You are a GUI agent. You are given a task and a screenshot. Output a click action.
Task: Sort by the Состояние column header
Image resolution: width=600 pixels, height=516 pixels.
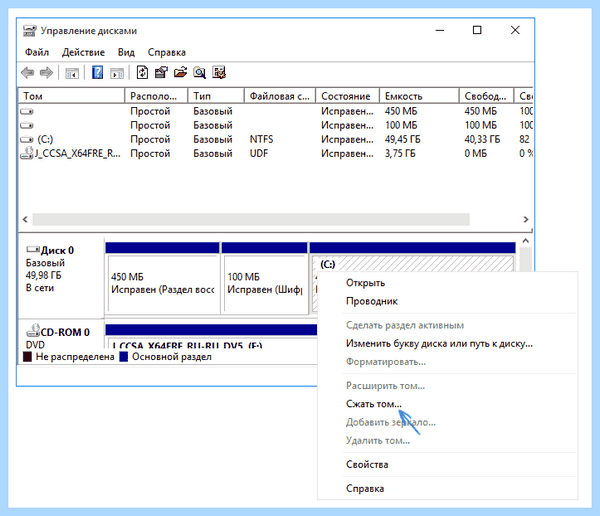[x=347, y=96]
